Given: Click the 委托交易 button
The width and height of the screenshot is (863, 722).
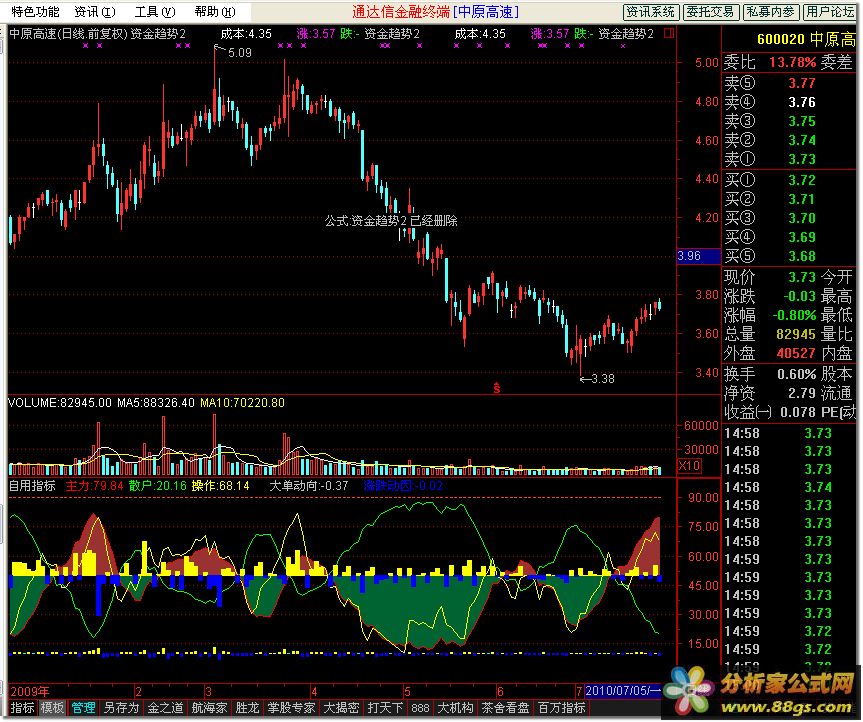Looking at the screenshot, I should coord(711,12).
